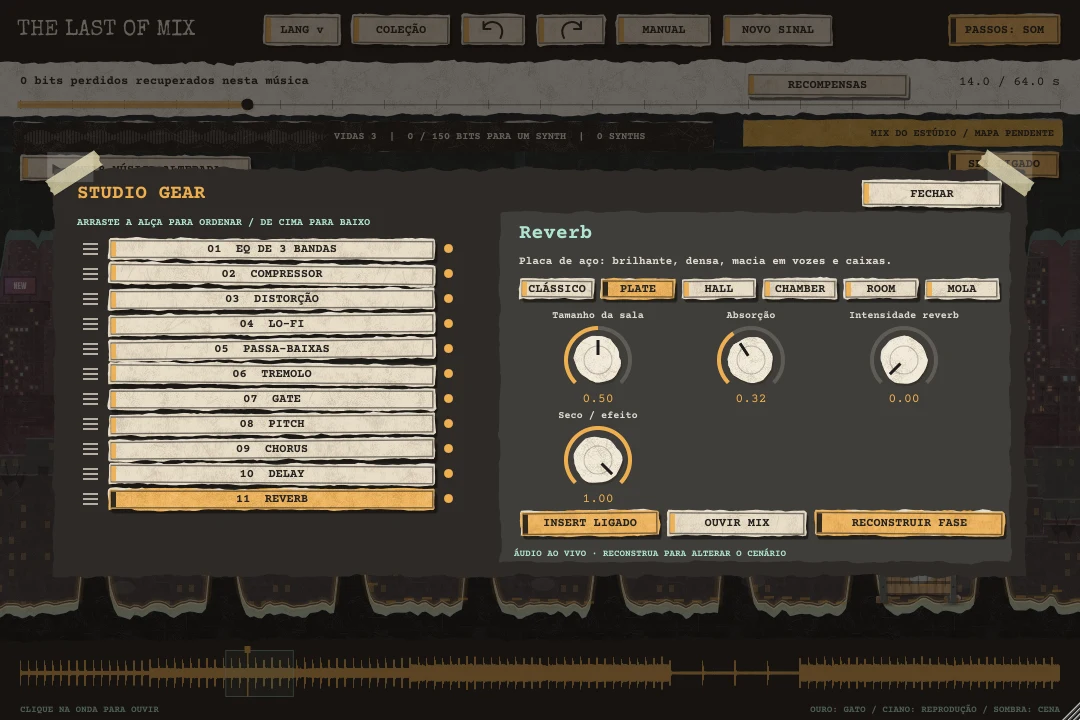Click drag handle beside Delay row

90,473
